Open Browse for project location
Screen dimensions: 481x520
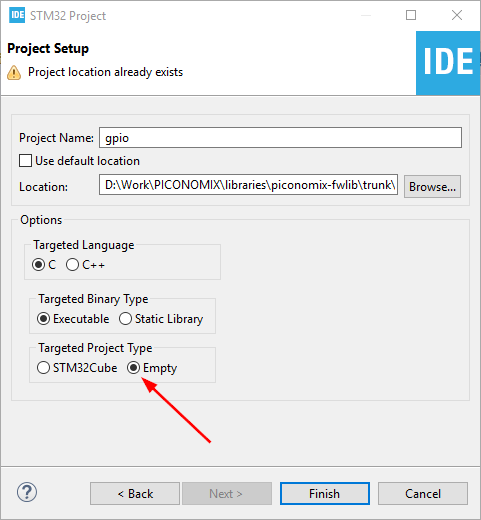click(432, 187)
